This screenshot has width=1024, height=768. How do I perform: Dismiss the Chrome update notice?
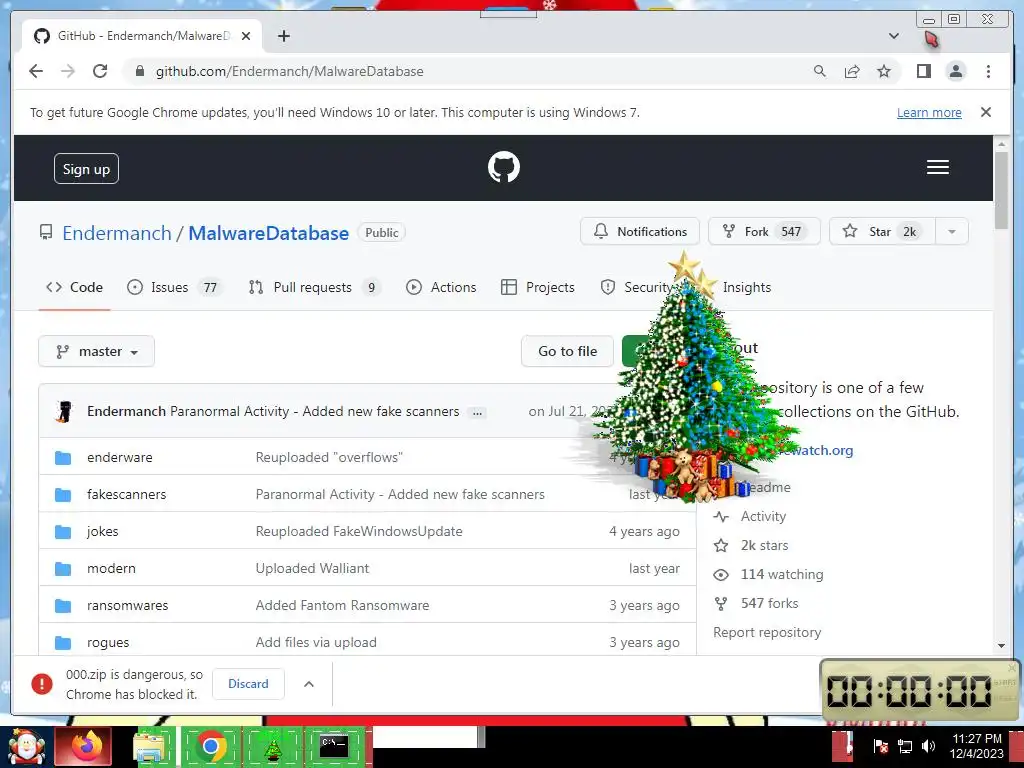(986, 112)
